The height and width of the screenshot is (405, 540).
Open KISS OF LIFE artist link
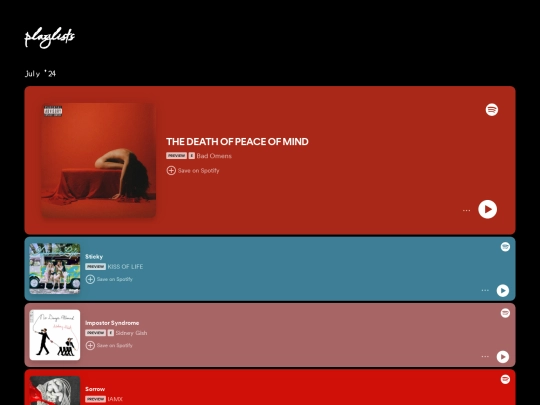[125, 267]
